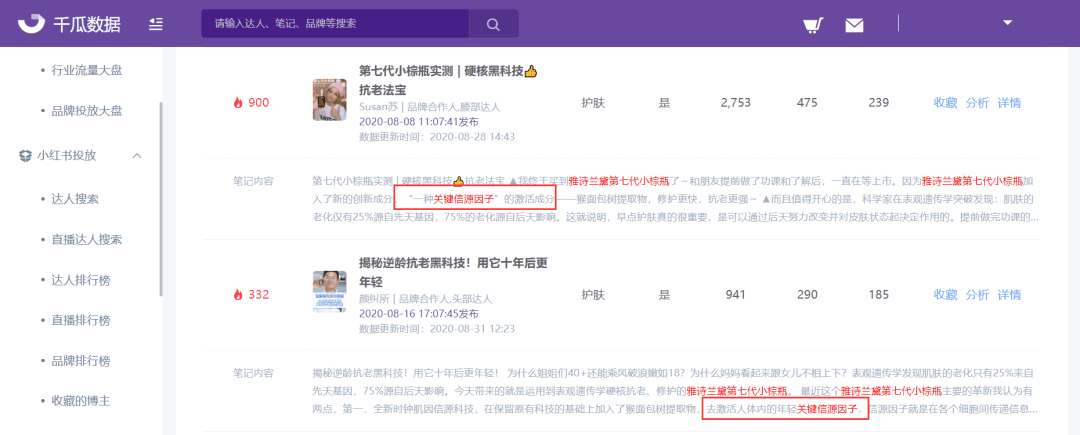Open the mail messages icon
This screenshot has width=1080, height=435.
click(x=854, y=25)
